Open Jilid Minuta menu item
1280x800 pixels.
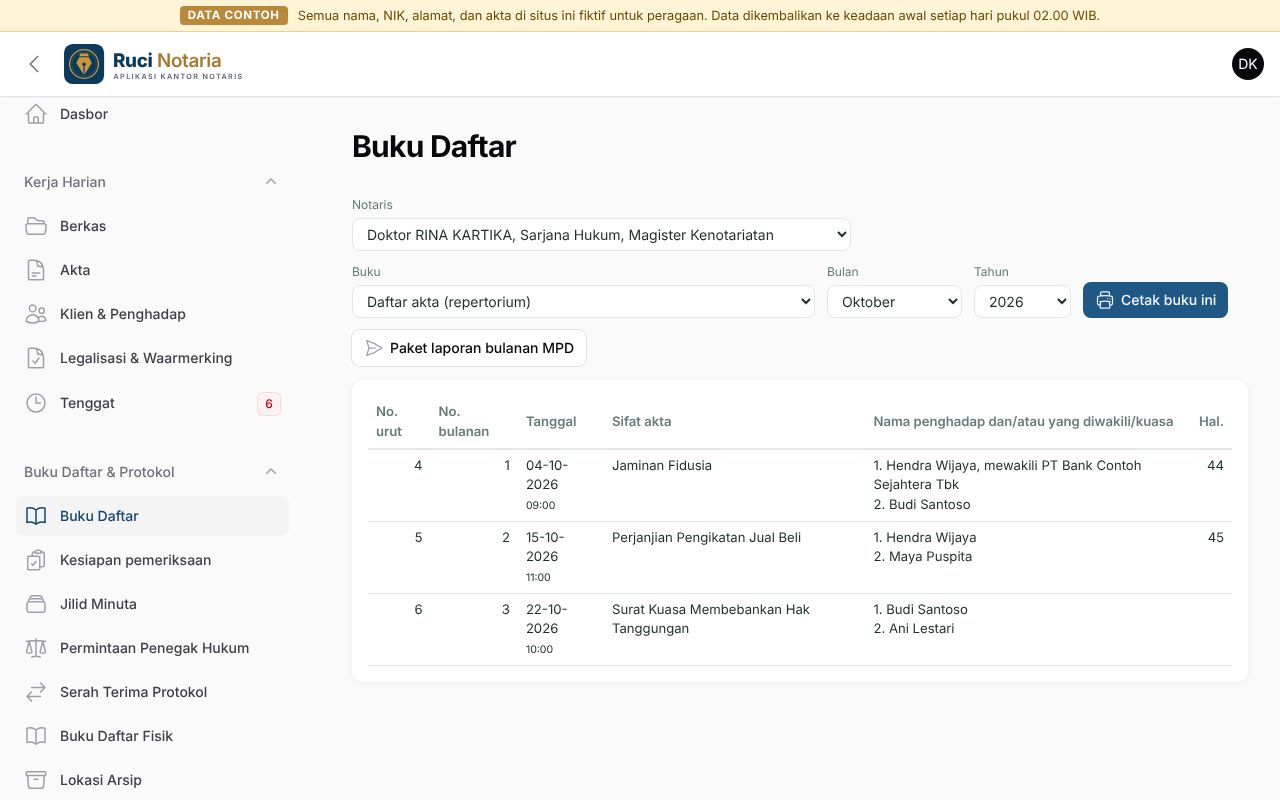click(x=152, y=604)
